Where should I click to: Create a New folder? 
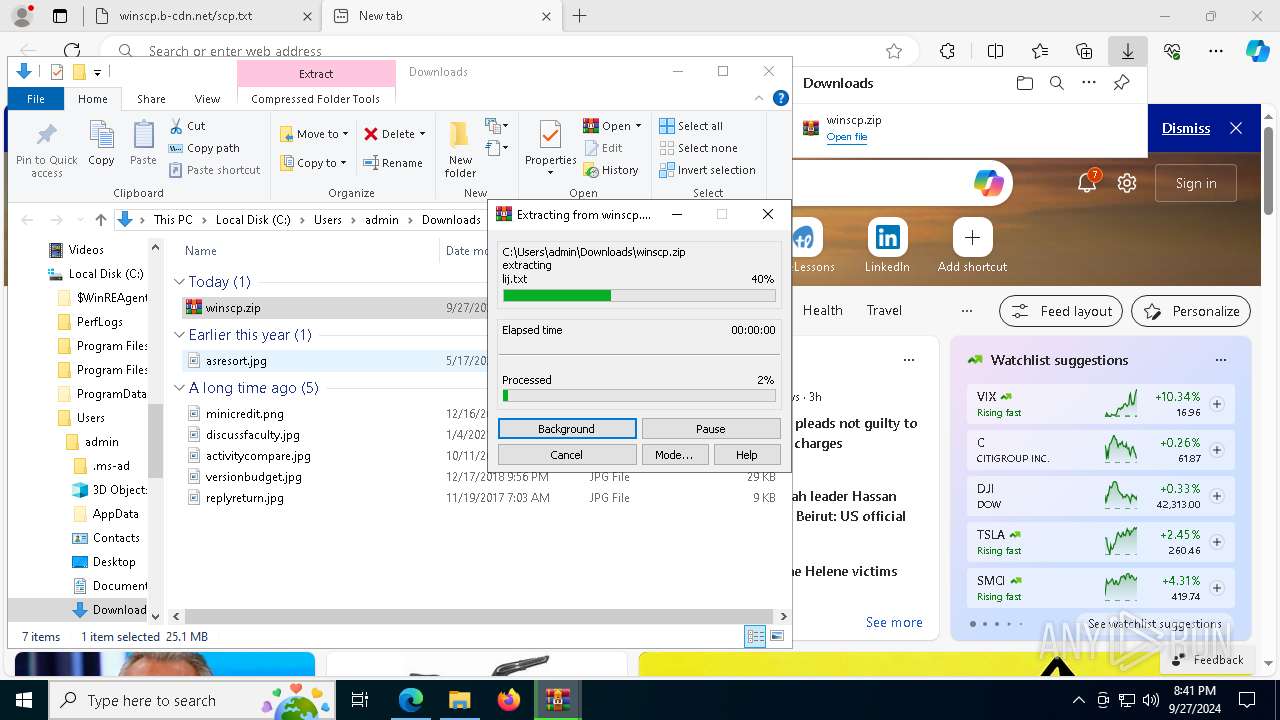460,149
